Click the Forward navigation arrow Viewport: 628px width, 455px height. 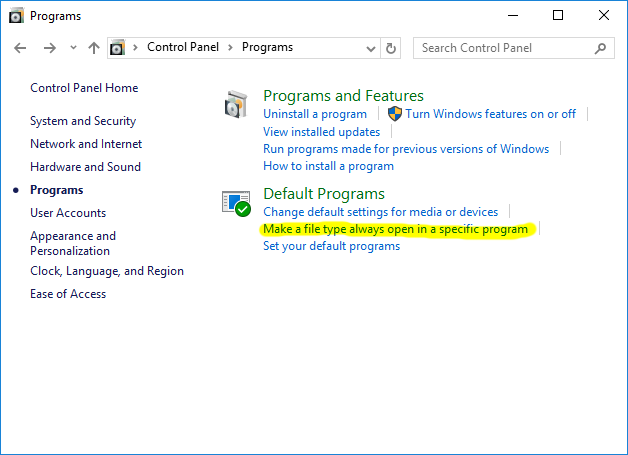click(50, 48)
